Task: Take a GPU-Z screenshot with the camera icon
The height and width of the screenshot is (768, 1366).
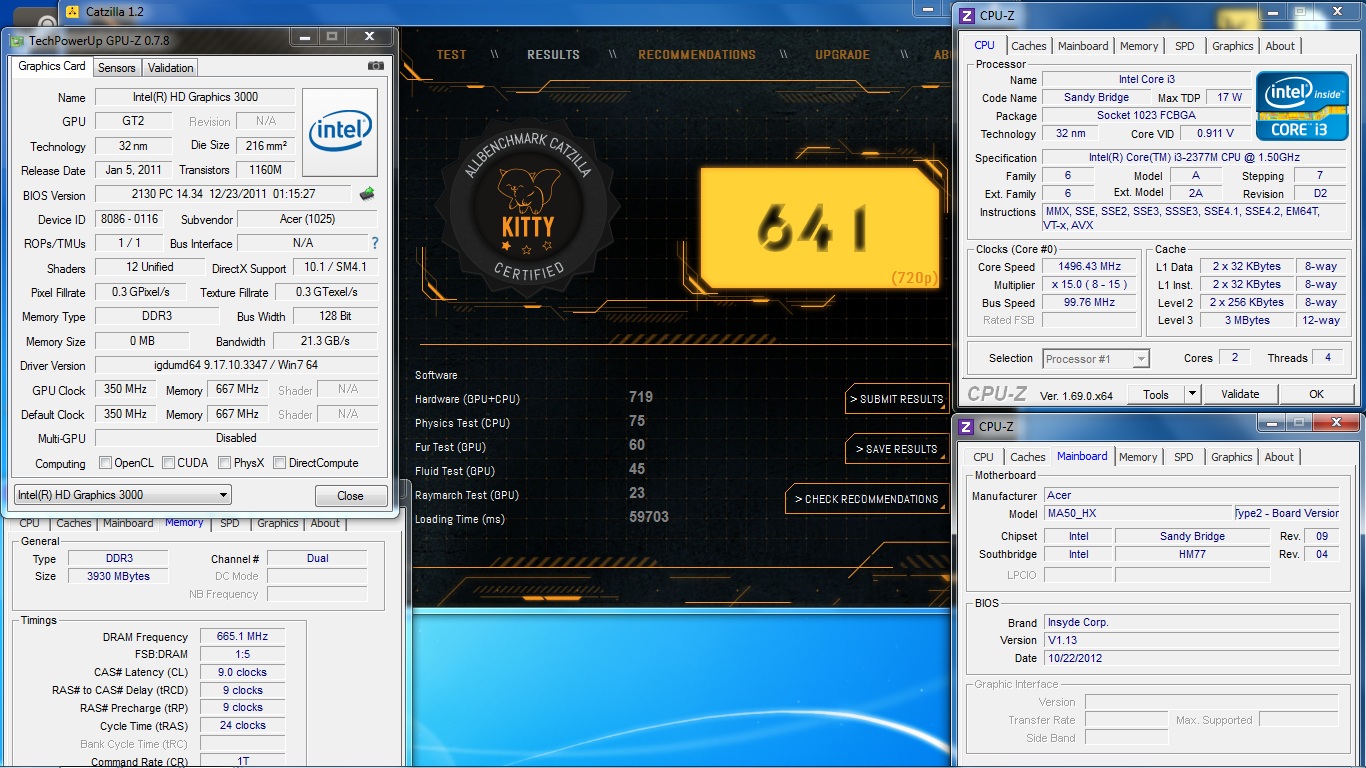Action: click(x=375, y=66)
